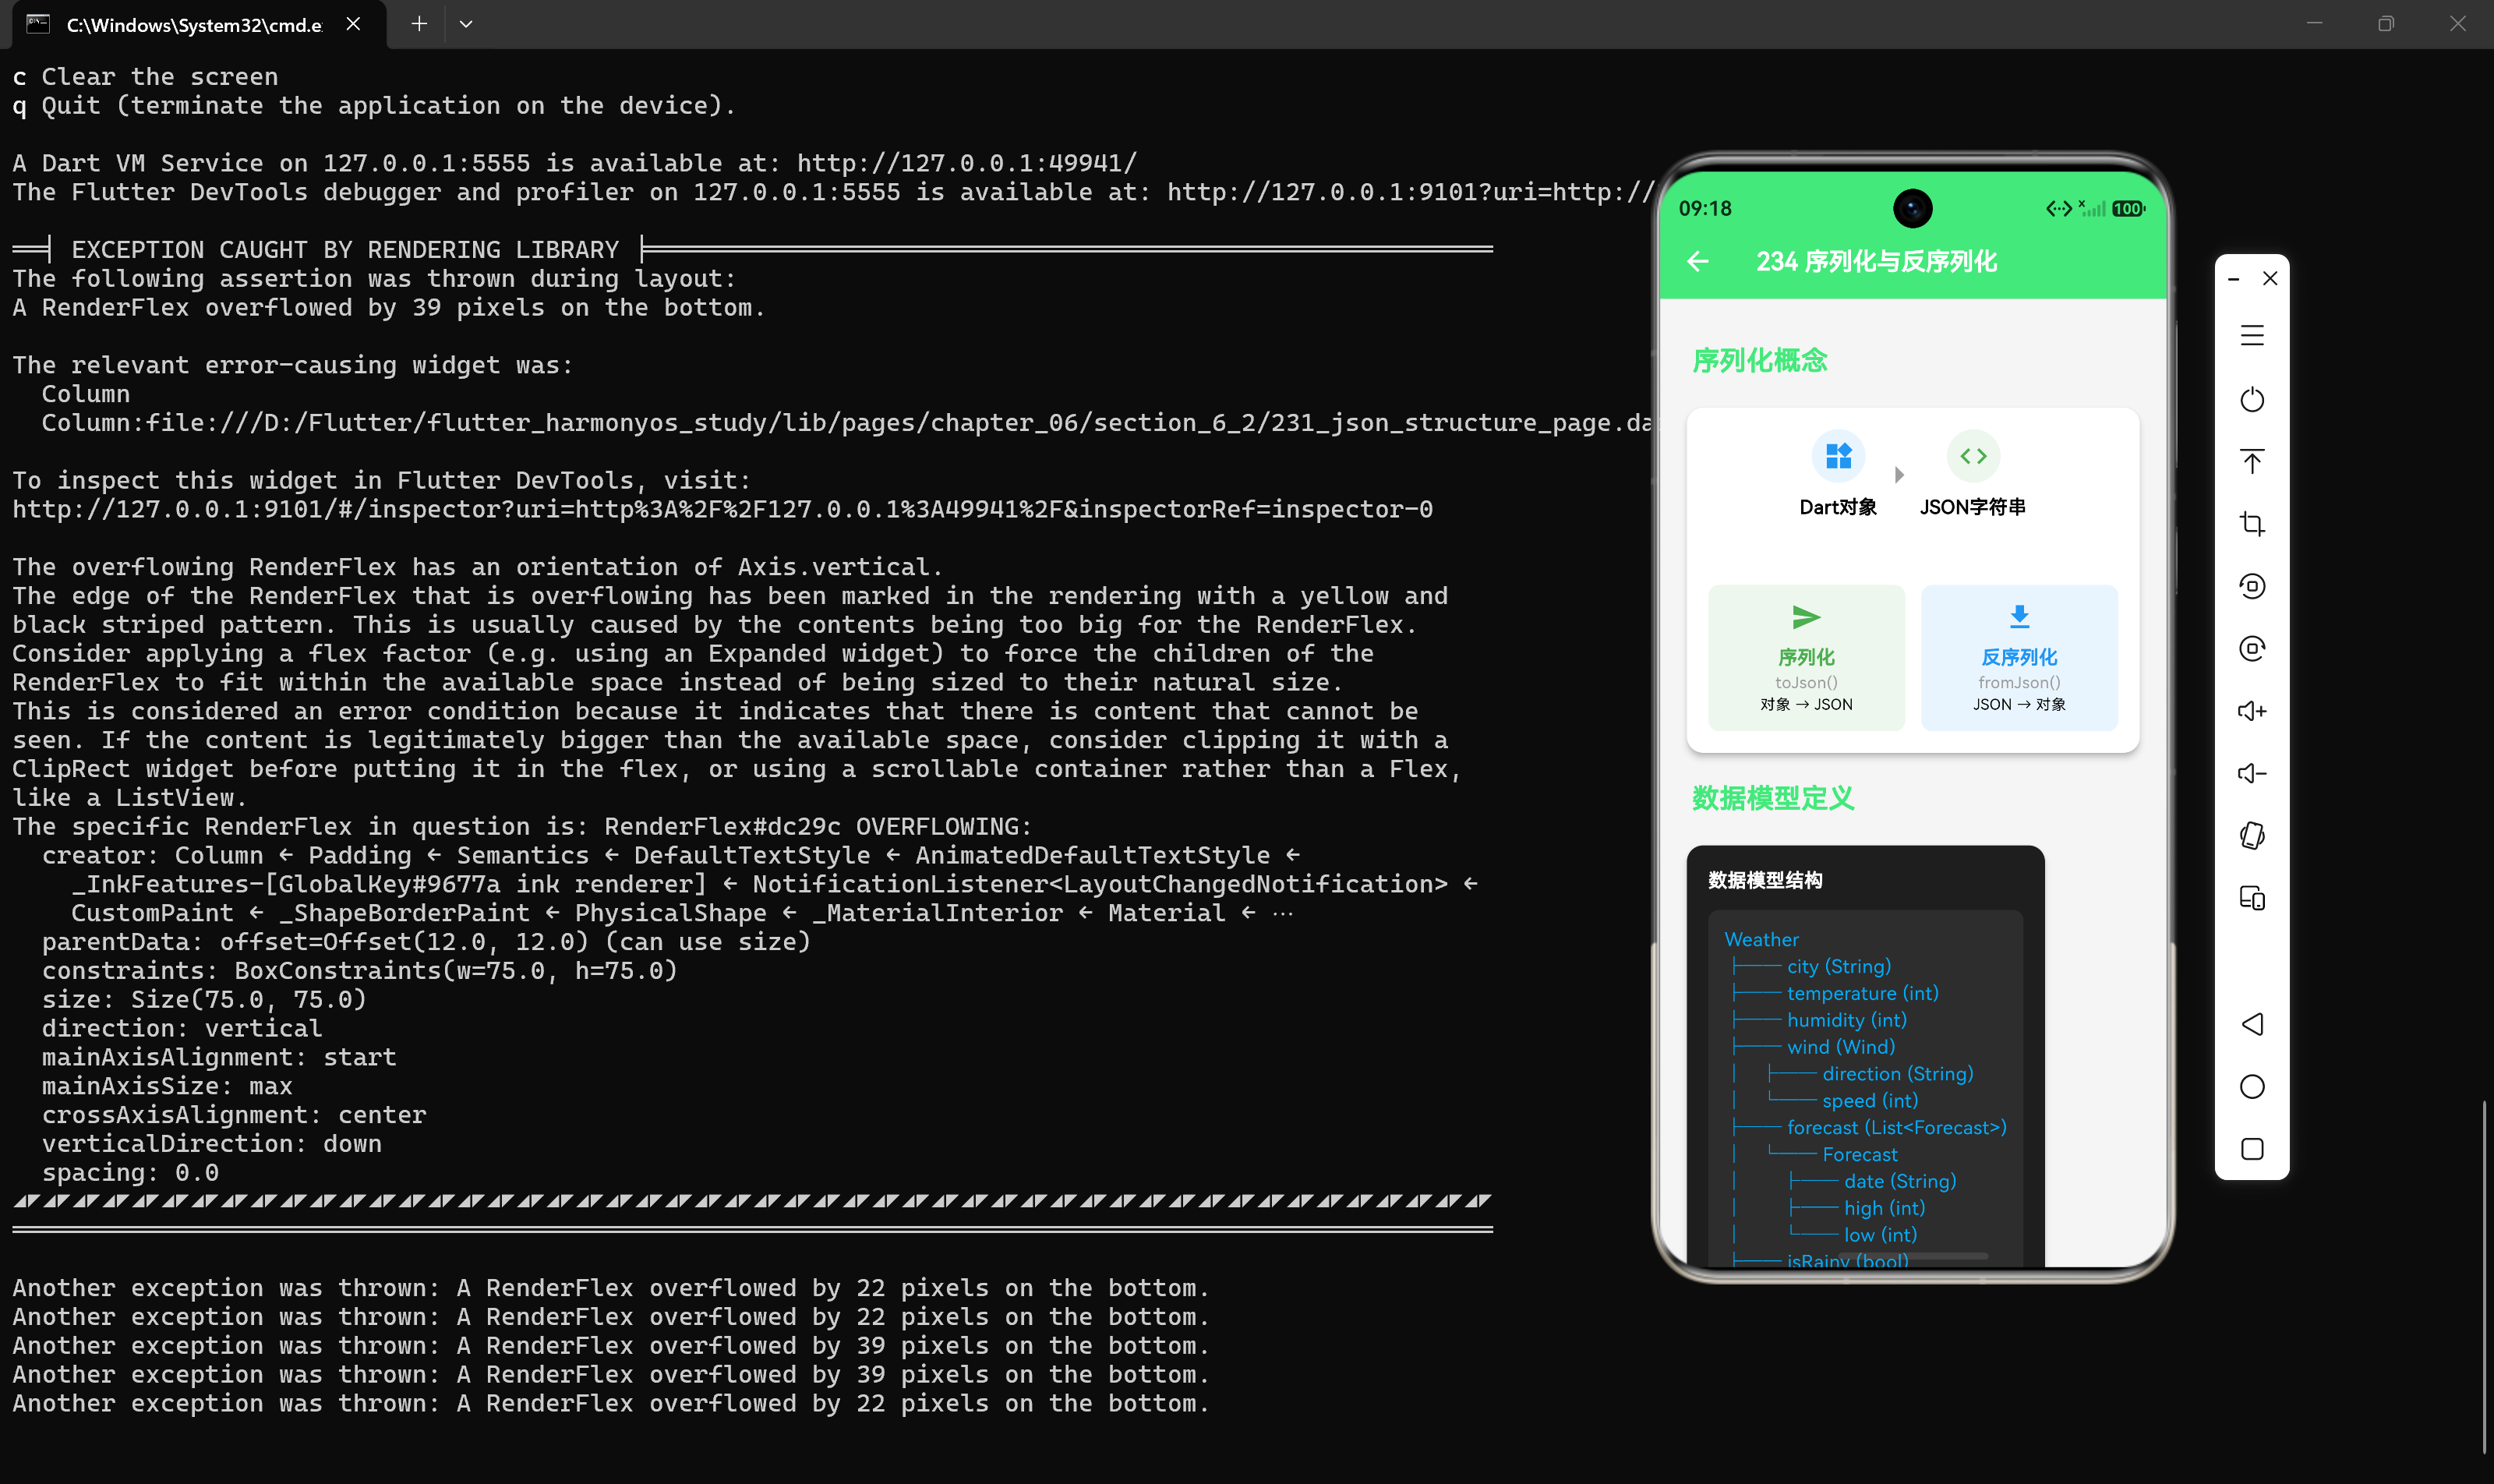The image size is (2494, 1484).
Task: Click the Dart VM Service URL 127.0.0.1:49941
Action: coord(966,163)
